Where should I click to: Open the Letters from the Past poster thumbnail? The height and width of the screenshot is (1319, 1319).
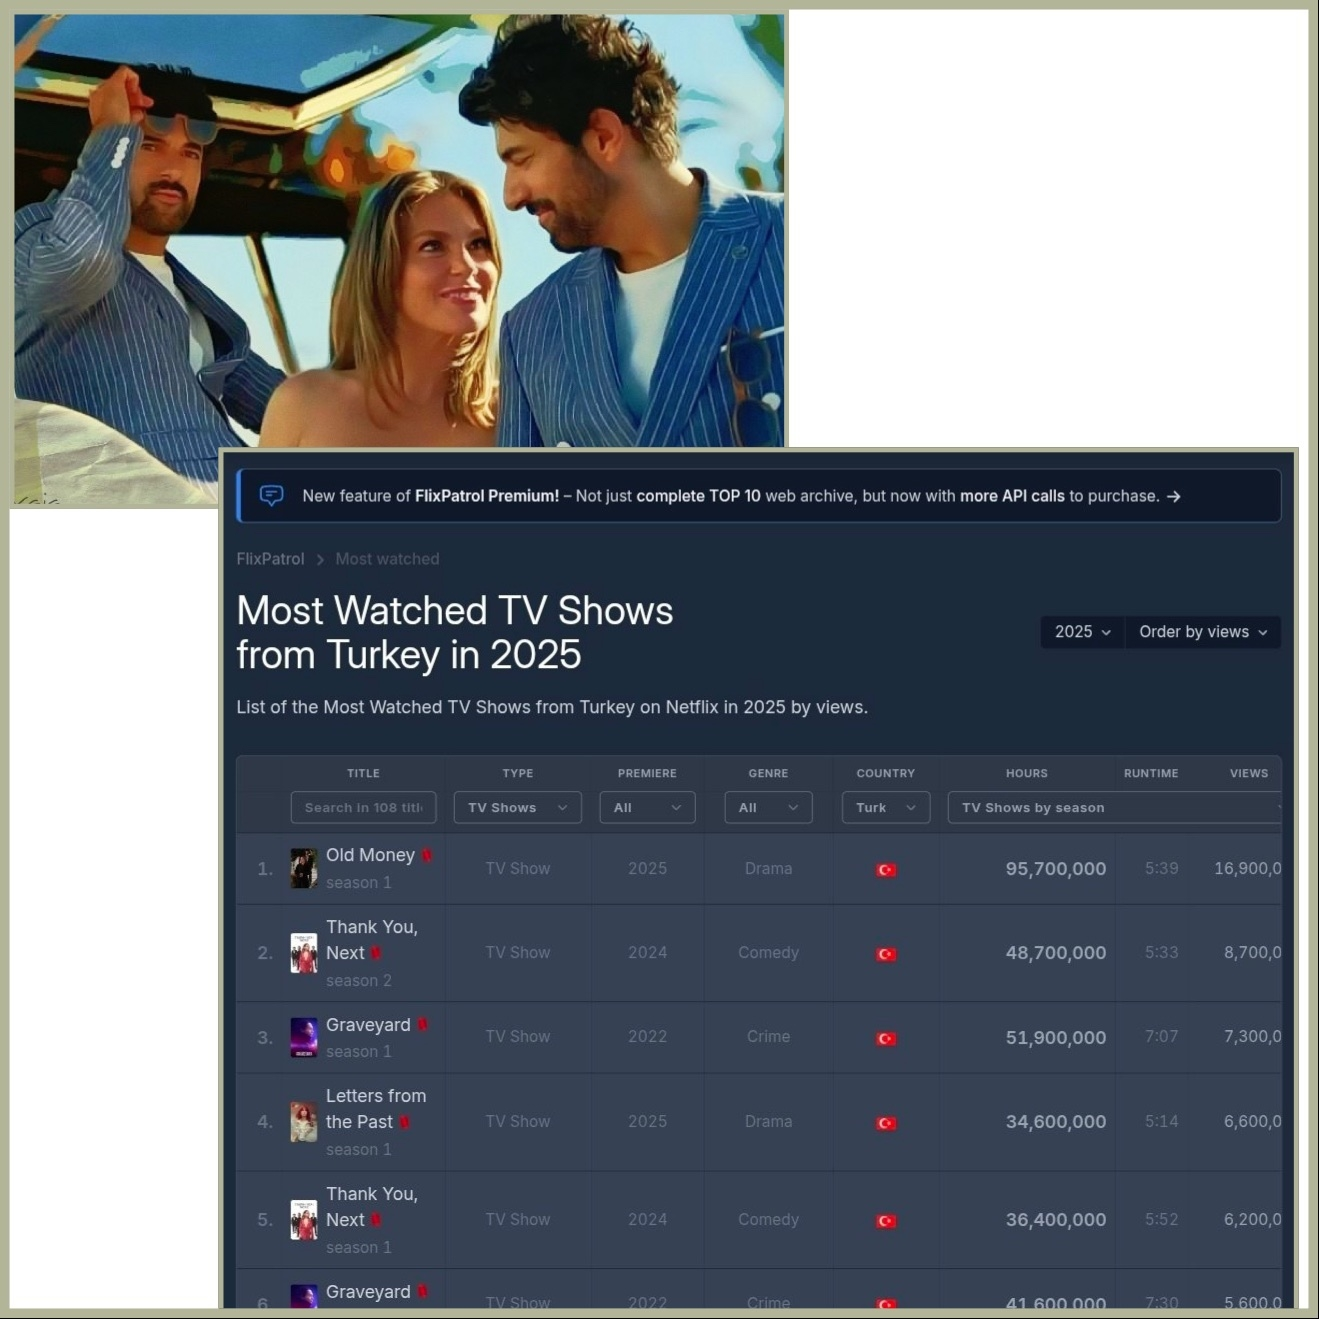tap(304, 1122)
